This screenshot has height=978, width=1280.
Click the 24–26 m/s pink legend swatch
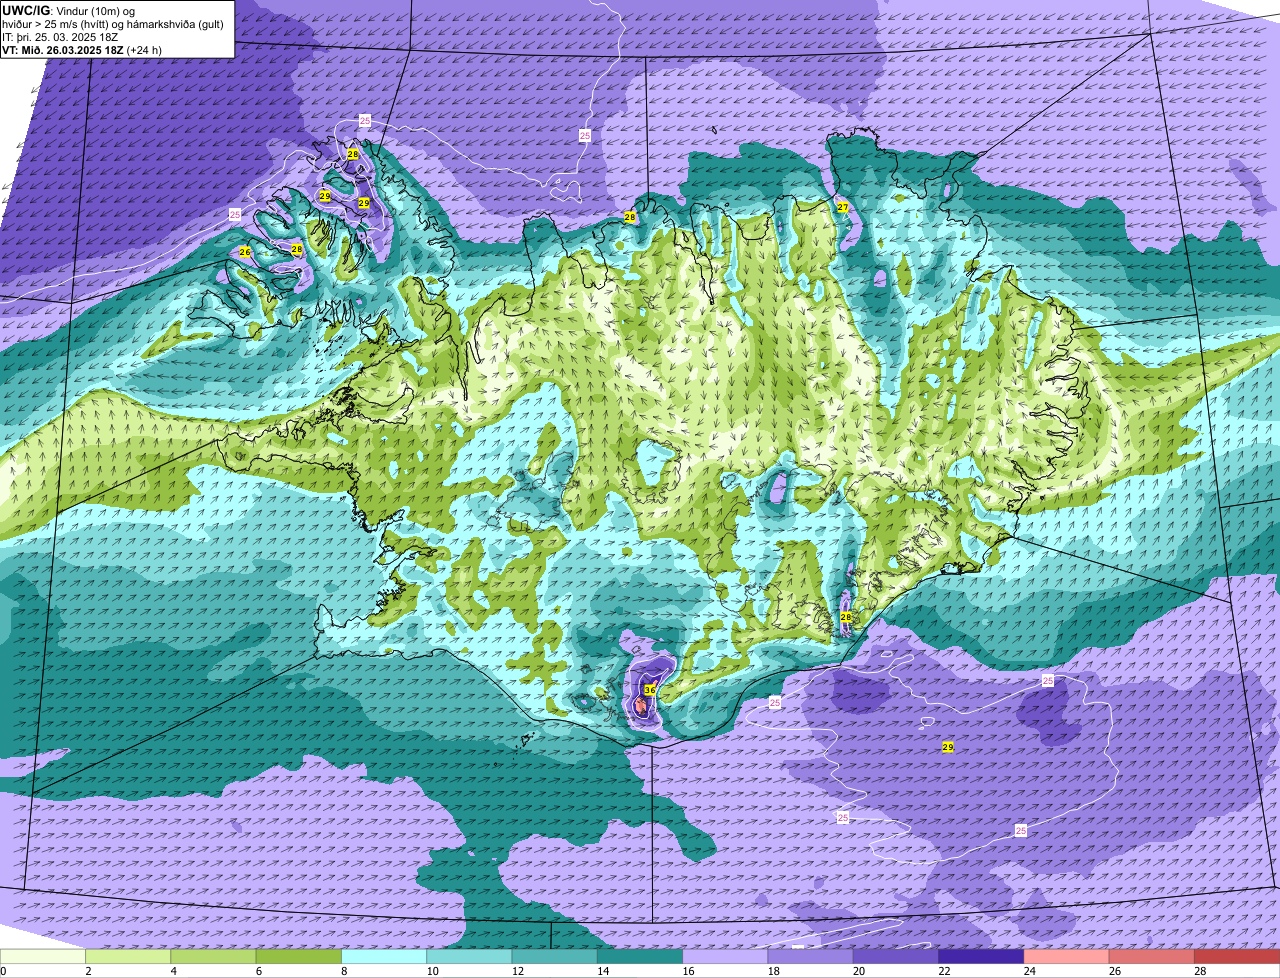pos(1067,956)
